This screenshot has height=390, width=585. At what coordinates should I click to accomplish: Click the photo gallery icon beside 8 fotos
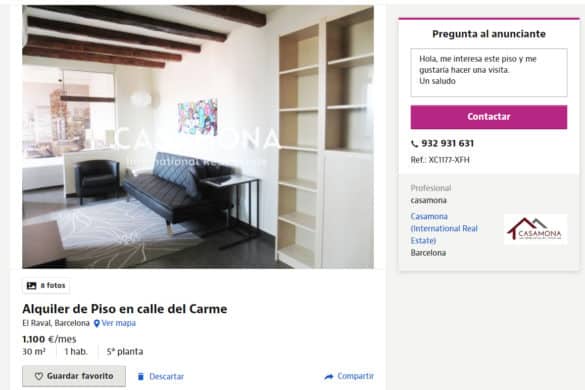tap(31, 286)
